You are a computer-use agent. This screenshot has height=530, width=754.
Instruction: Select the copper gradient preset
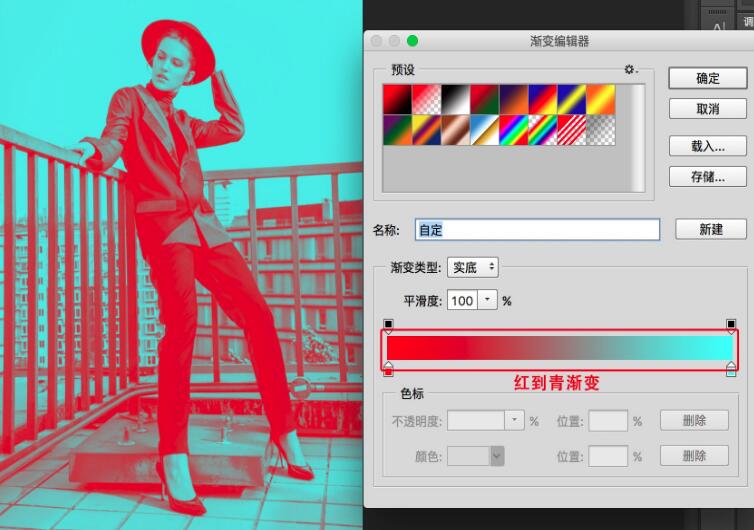455,130
